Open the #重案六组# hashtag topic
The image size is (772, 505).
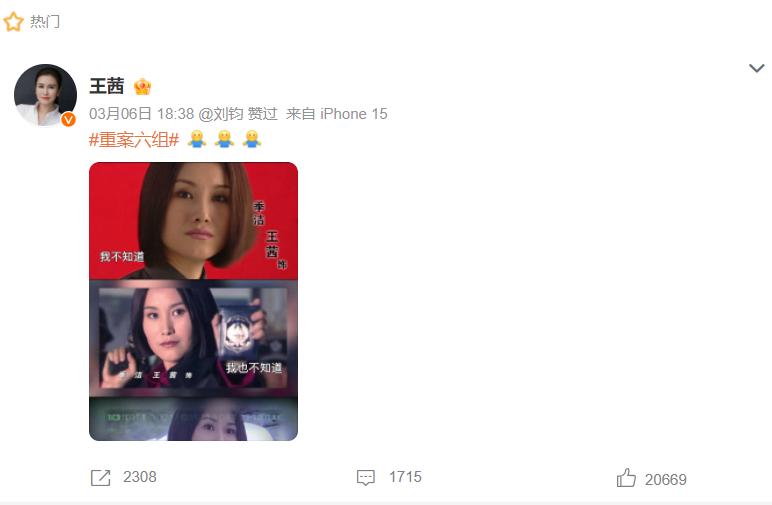134,140
